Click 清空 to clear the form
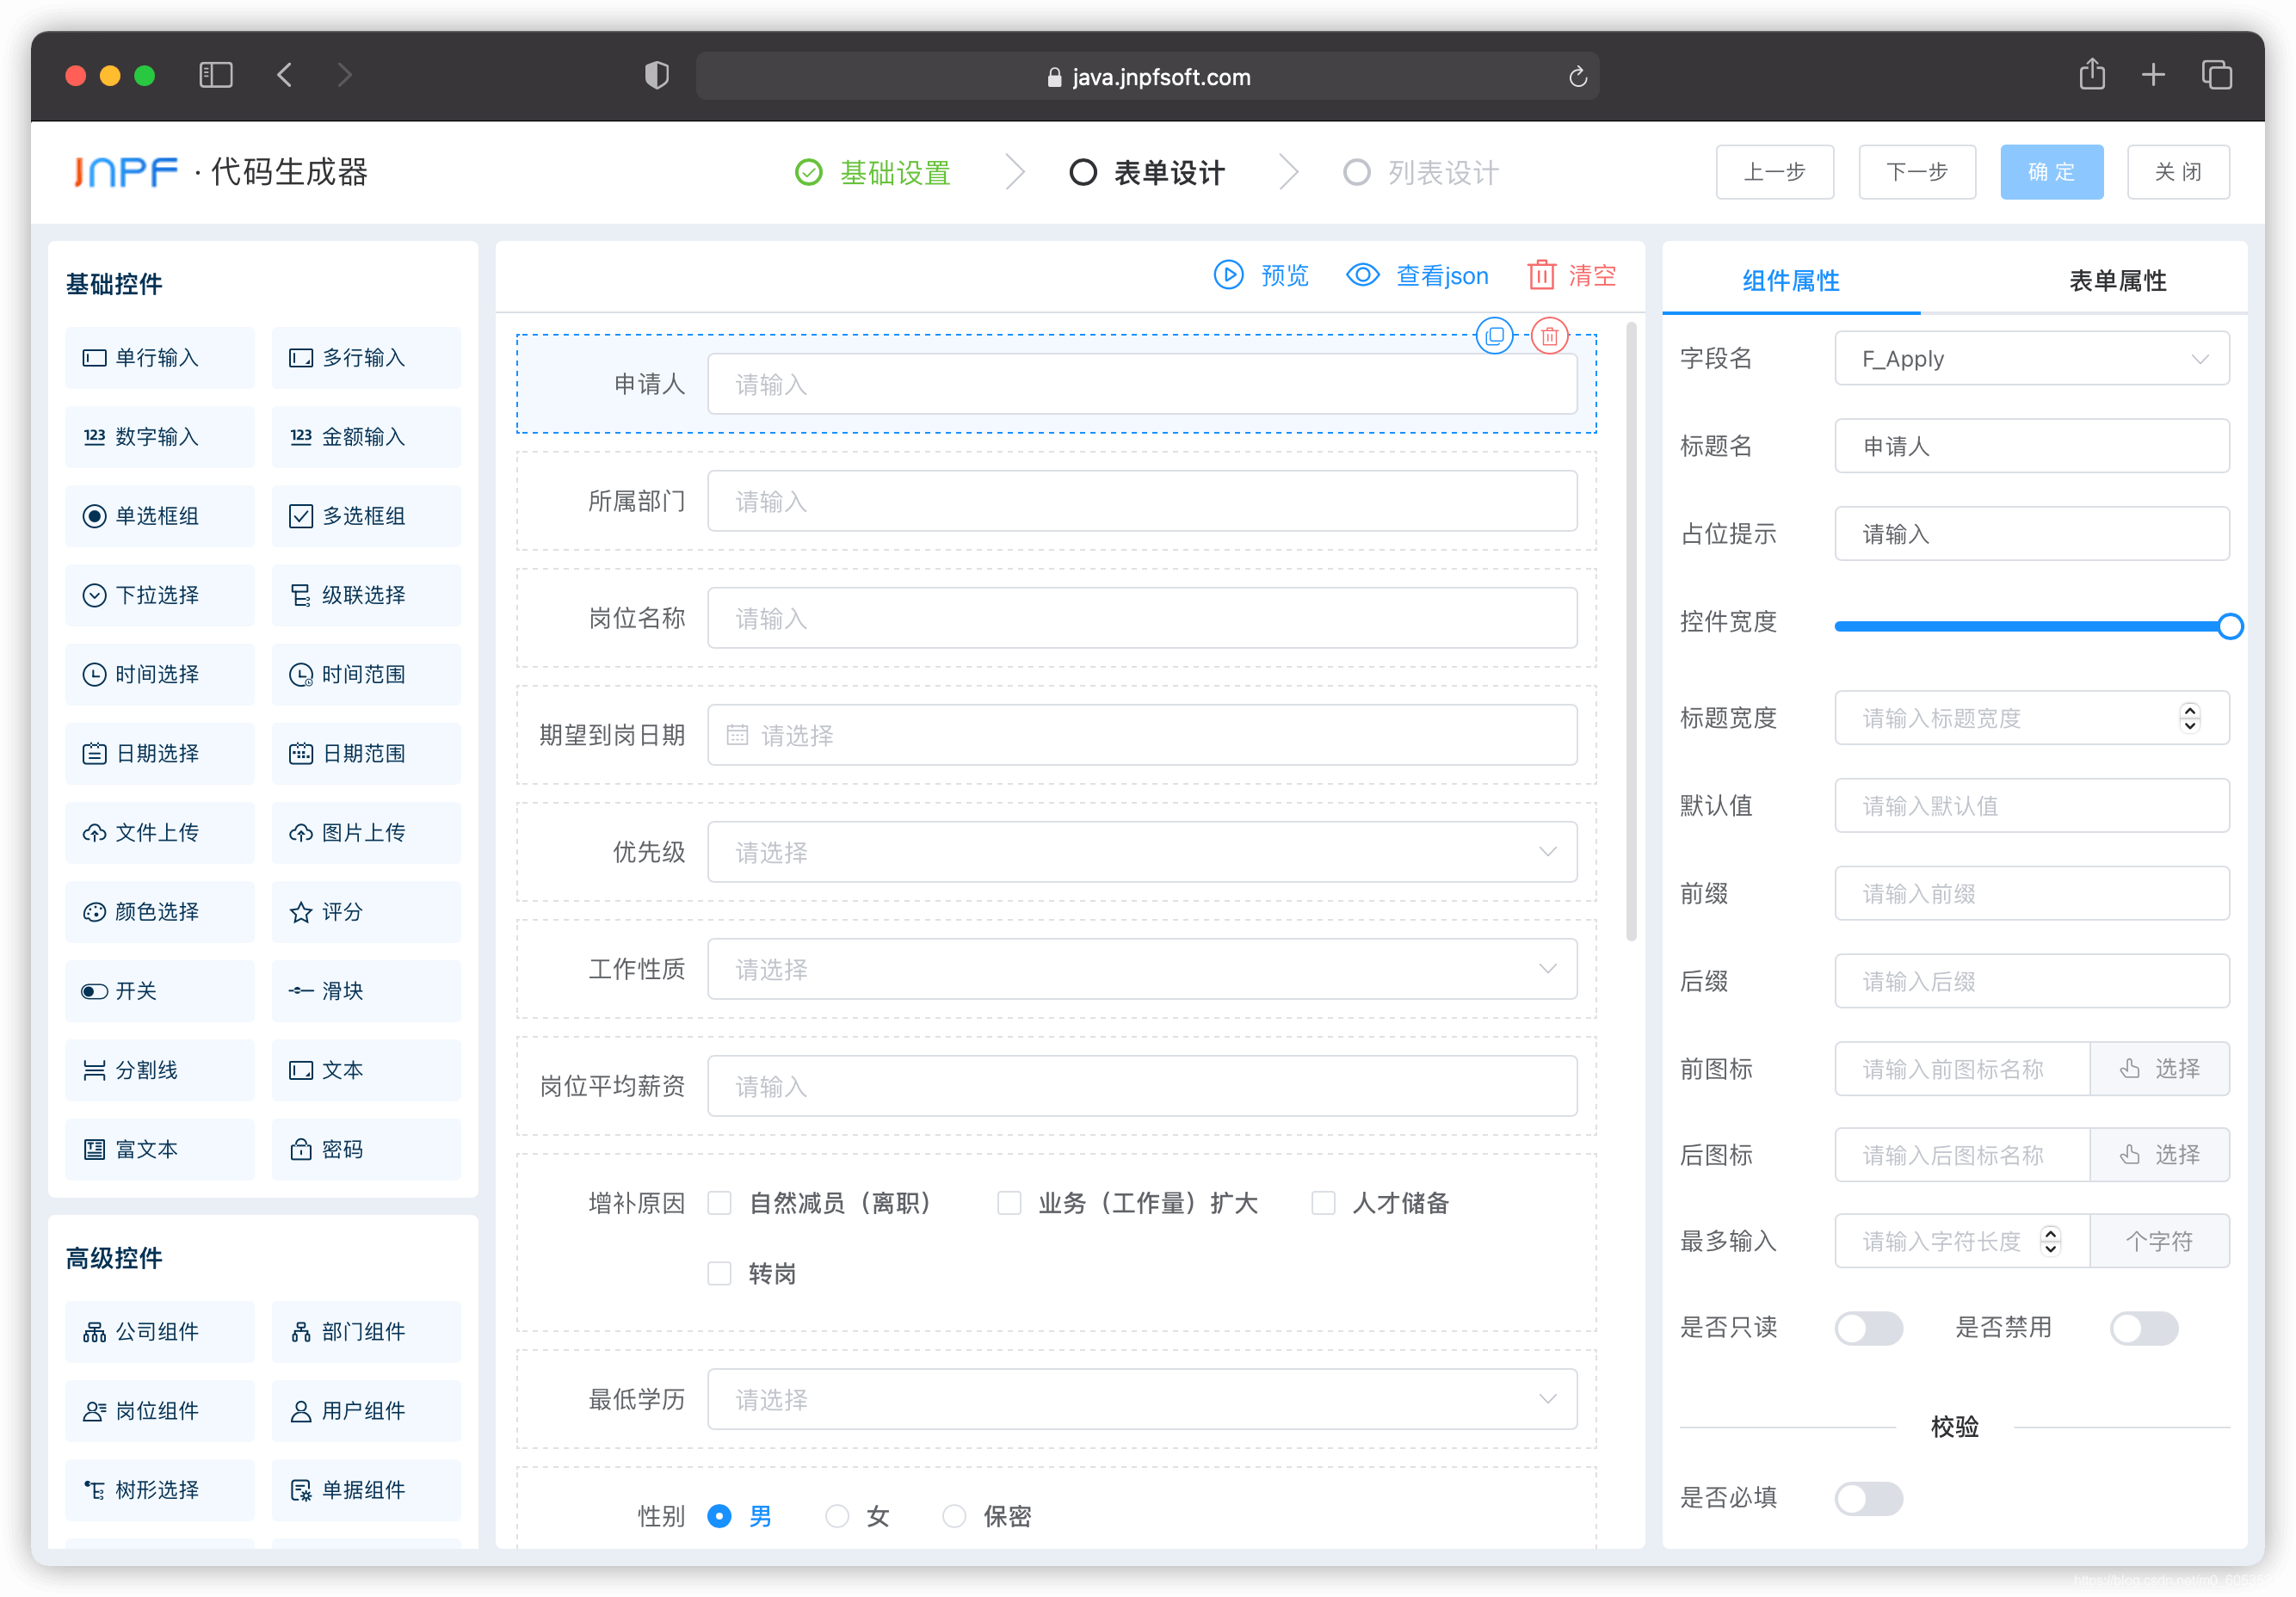The width and height of the screenshot is (2296, 1597). (x=1572, y=275)
